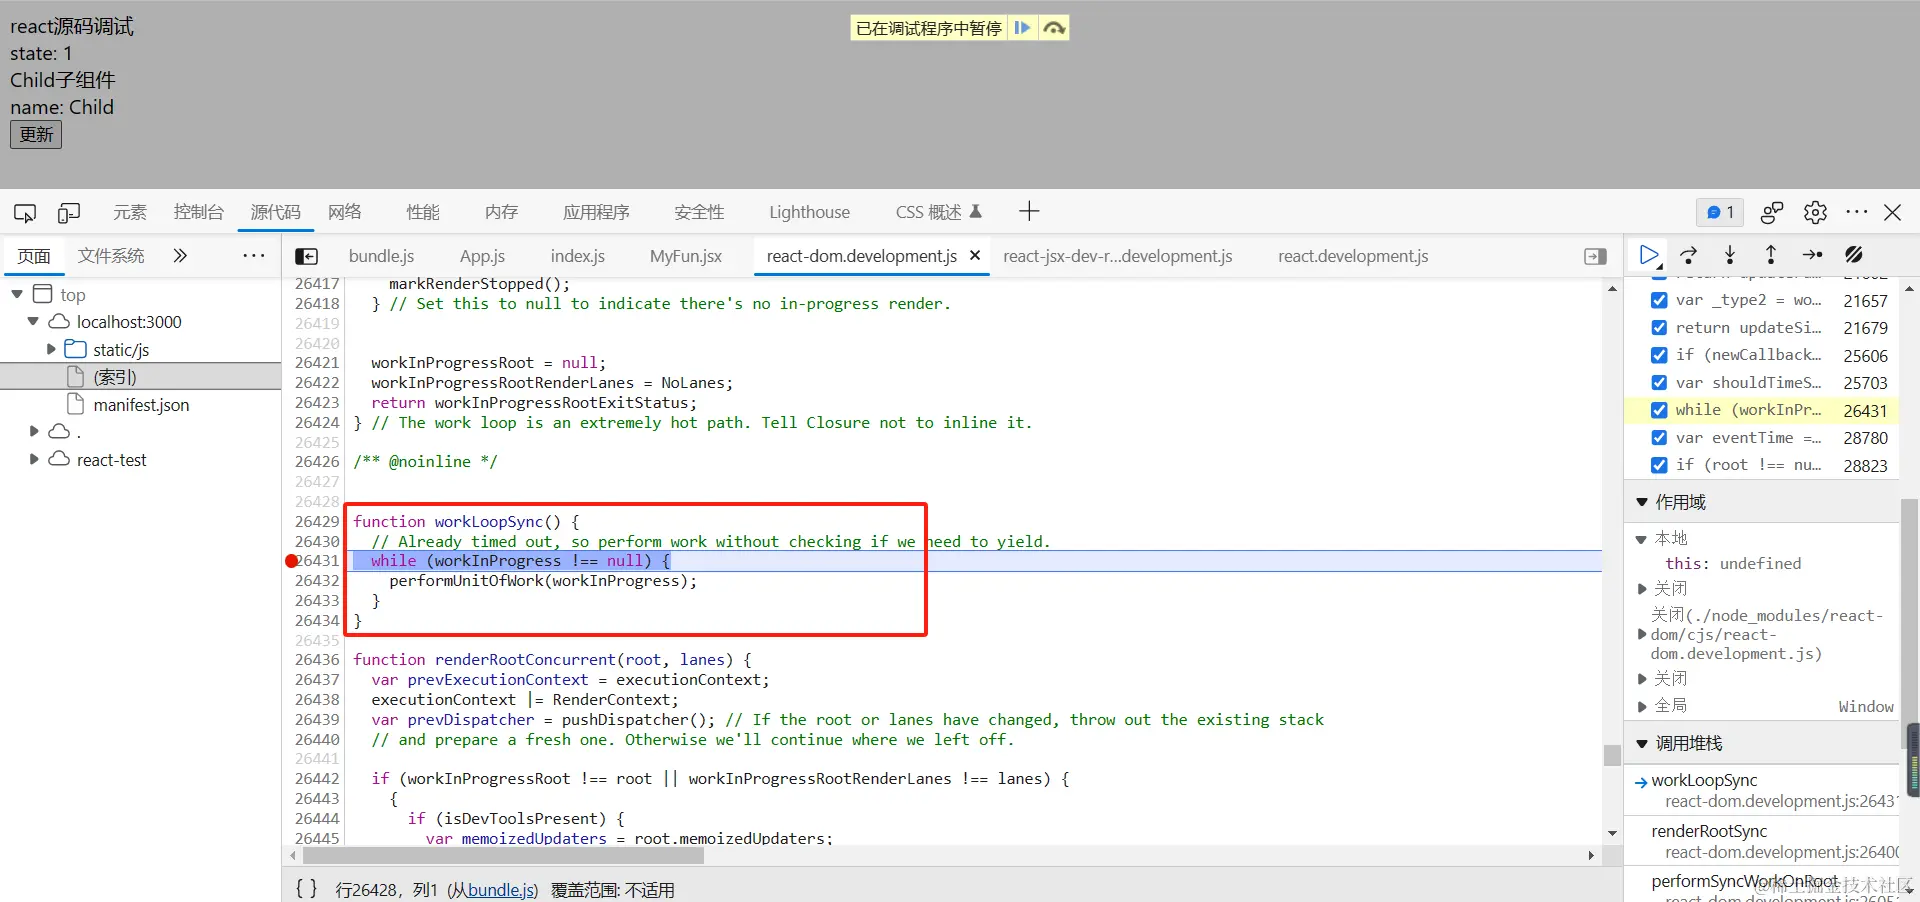Step into next function call

(x=1730, y=255)
